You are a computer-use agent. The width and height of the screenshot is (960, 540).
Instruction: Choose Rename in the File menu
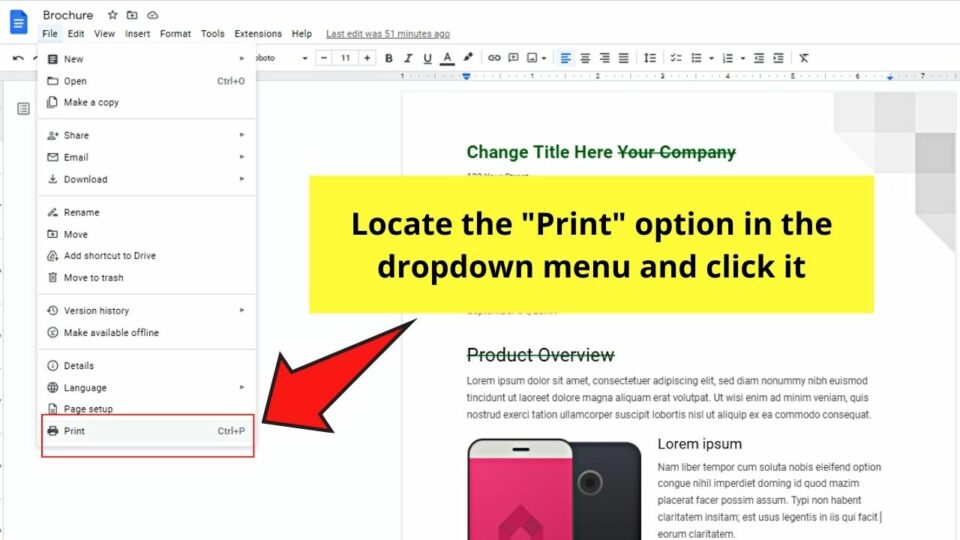coord(147,212)
